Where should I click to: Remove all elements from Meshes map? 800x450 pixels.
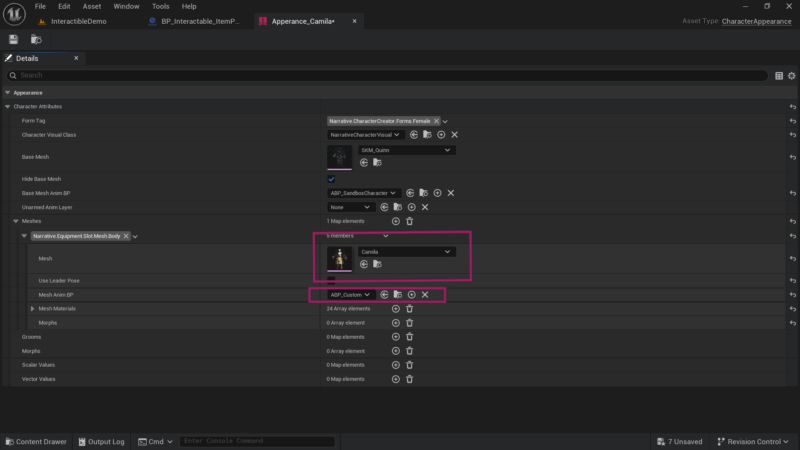[409, 221]
